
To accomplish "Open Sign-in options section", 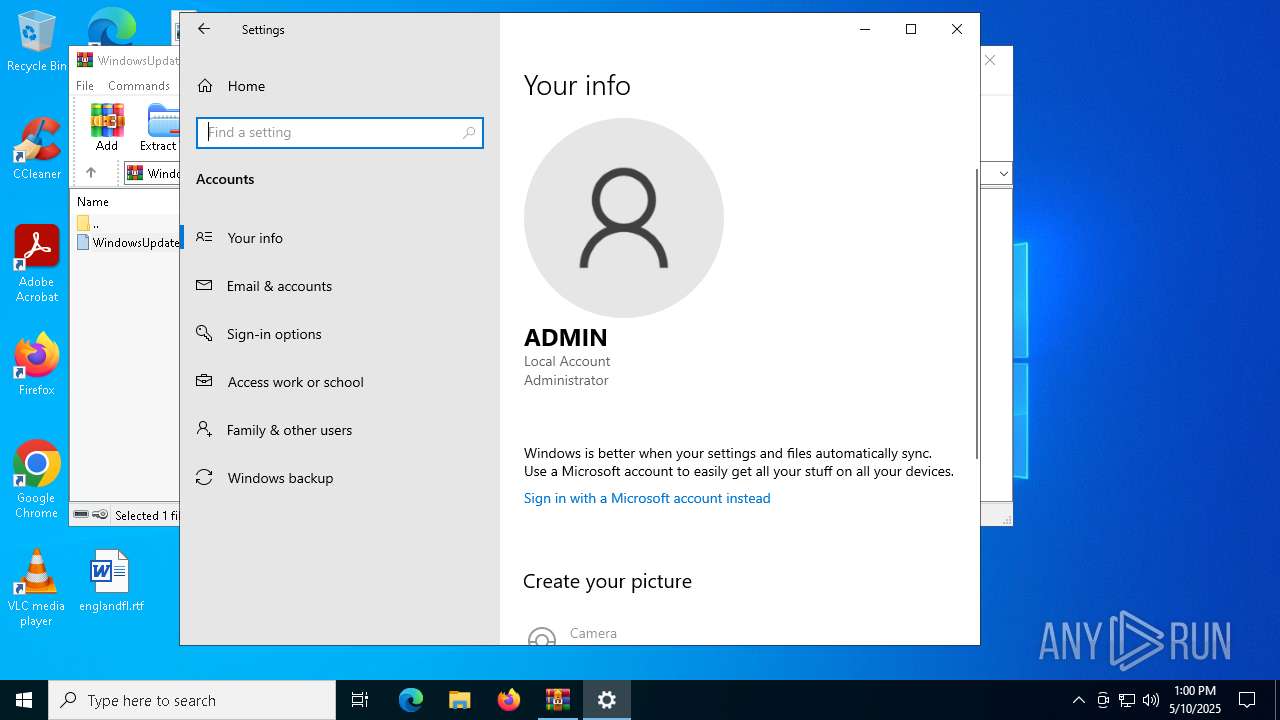I will (340, 334).
